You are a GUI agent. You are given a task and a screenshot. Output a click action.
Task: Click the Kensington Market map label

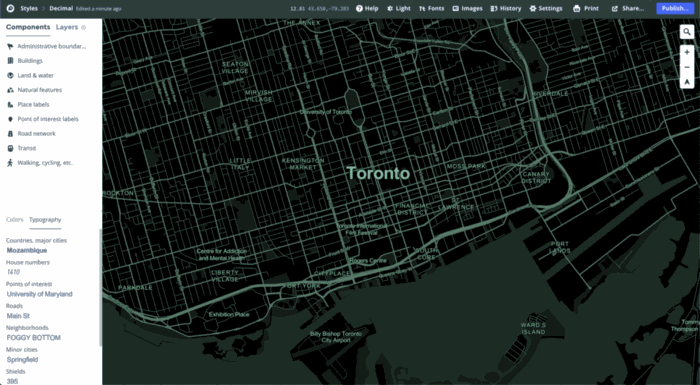click(303, 163)
